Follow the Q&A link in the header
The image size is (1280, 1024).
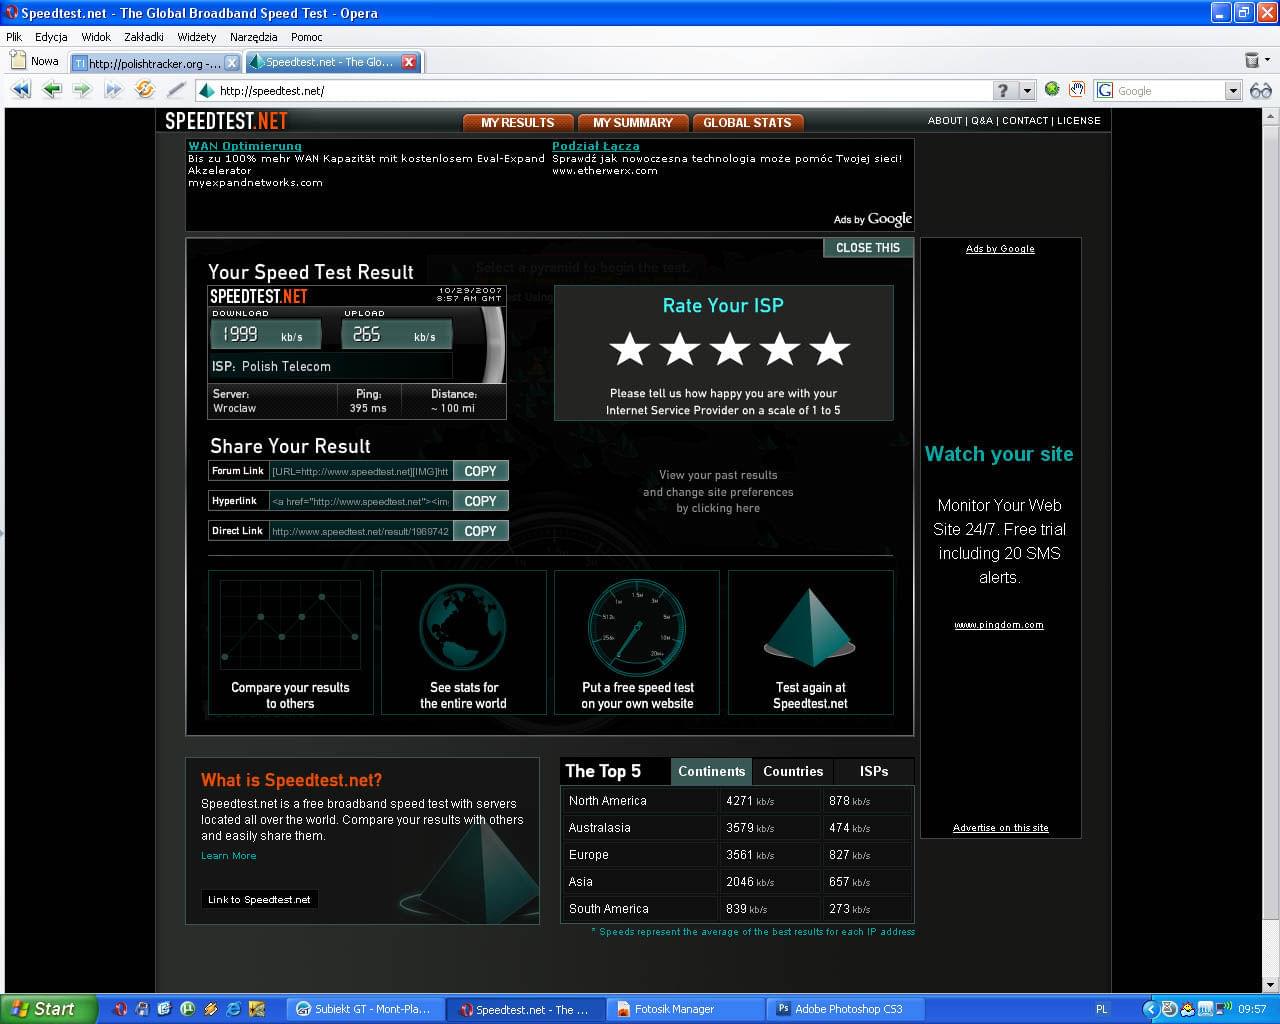pyautogui.click(x=982, y=120)
